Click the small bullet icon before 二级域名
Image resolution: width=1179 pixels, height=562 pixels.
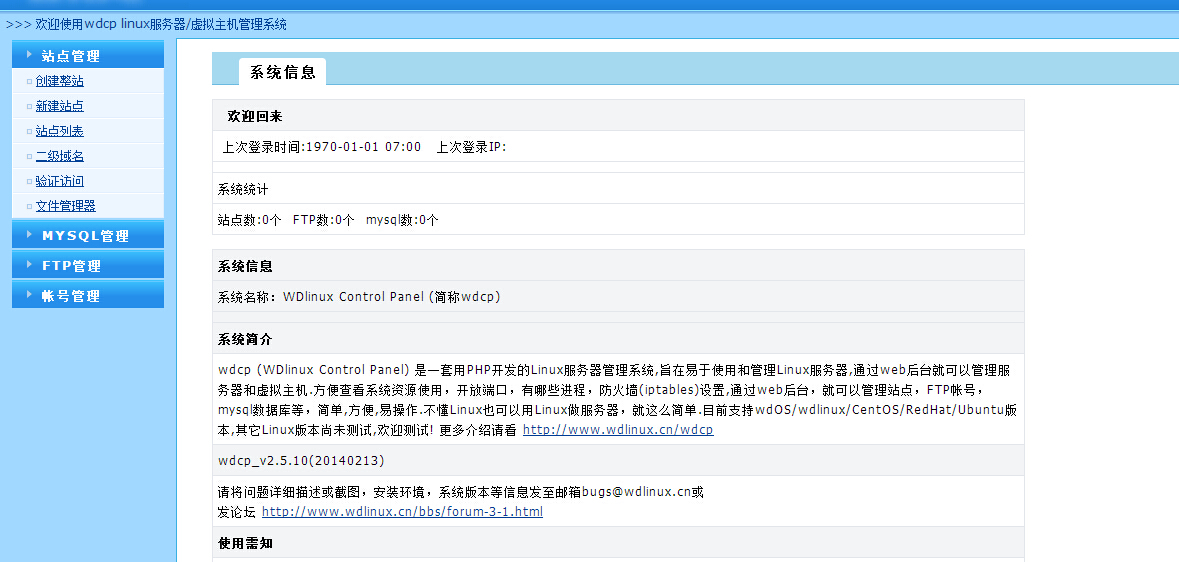[29, 156]
